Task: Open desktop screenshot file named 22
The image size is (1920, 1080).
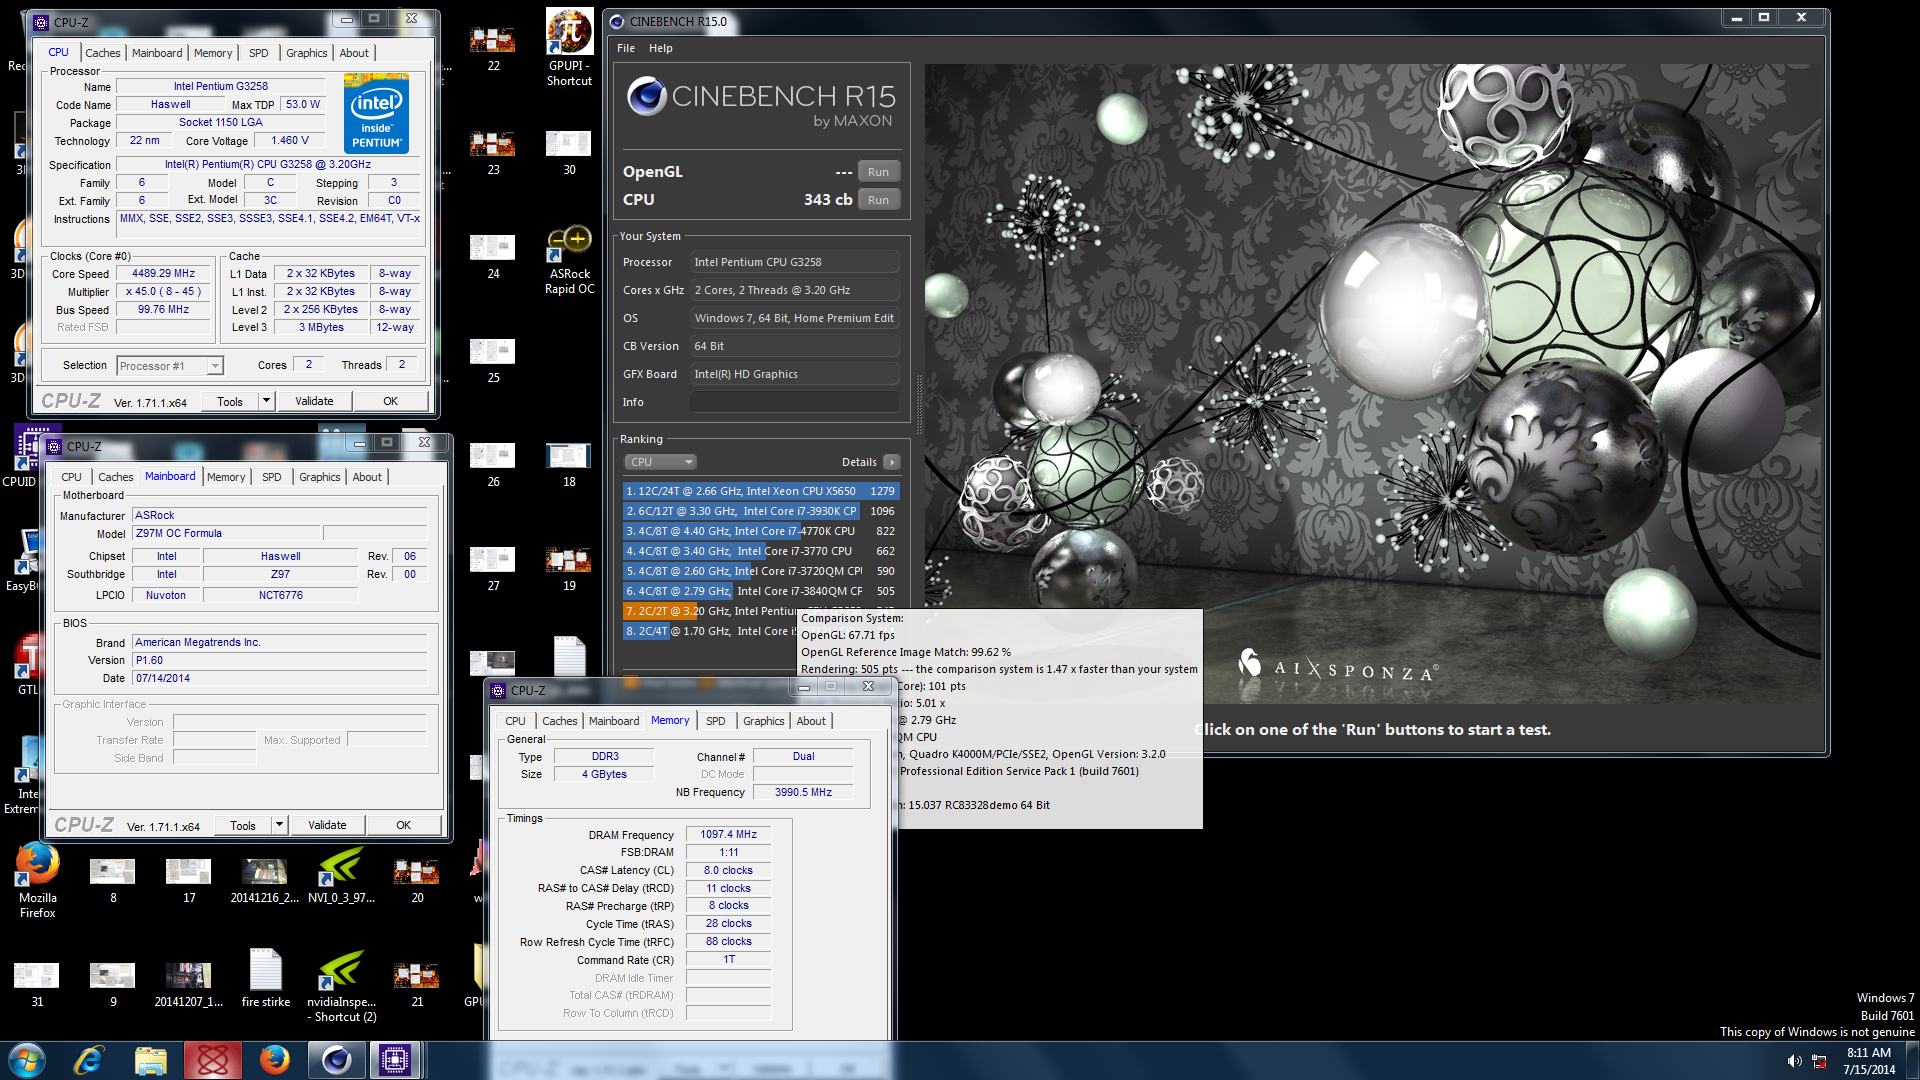Action: point(493,48)
